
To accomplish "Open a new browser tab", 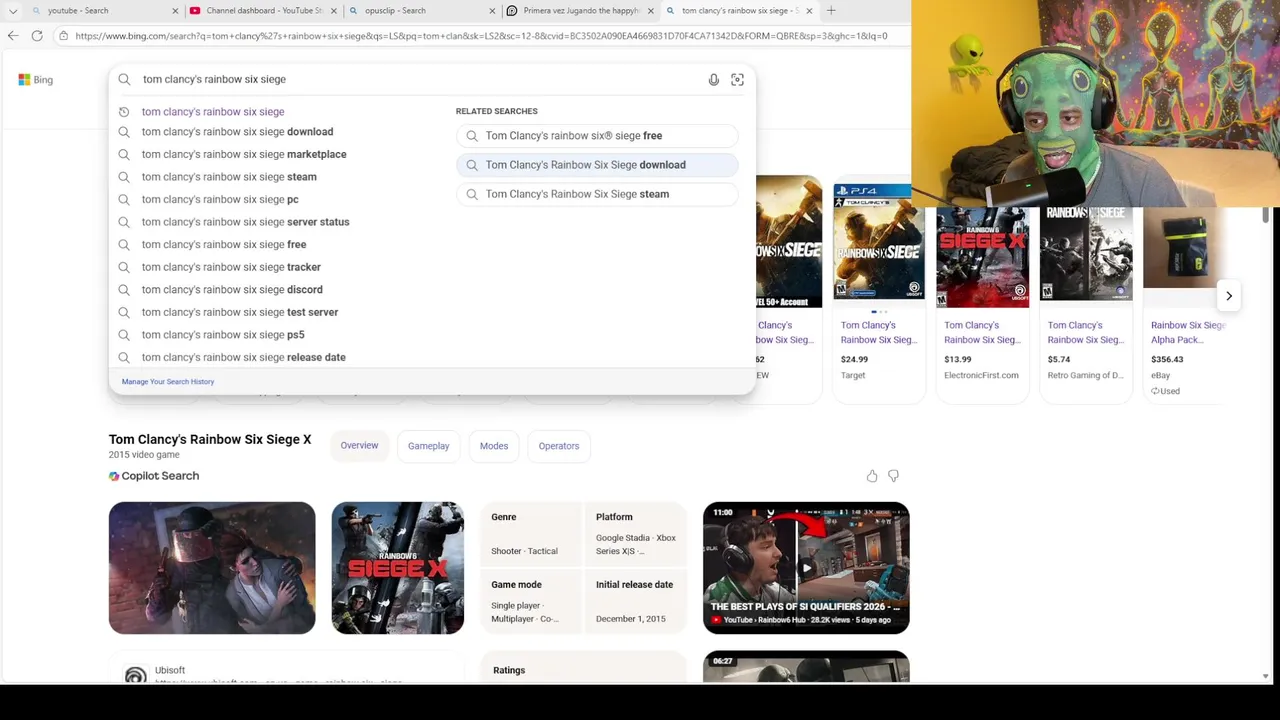I will click(831, 11).
